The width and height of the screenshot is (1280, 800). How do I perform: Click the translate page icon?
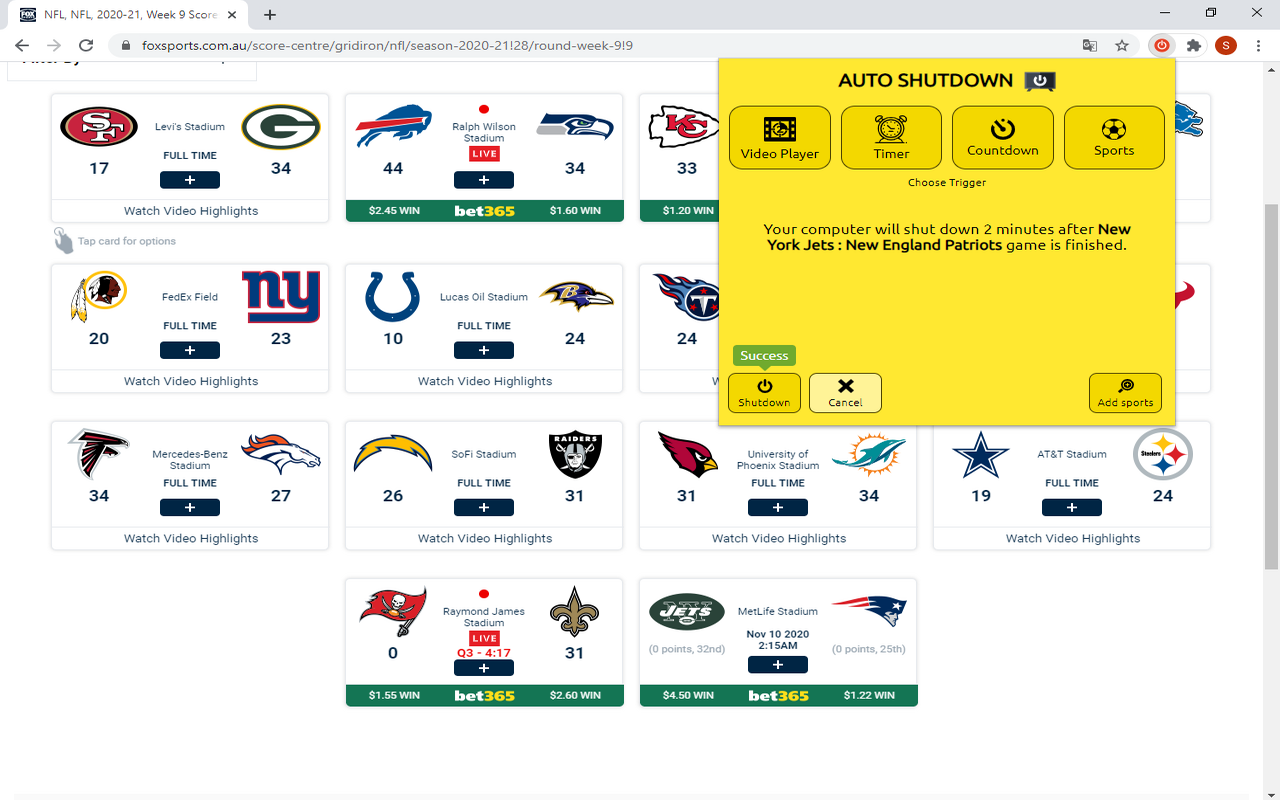[1090, 45]
